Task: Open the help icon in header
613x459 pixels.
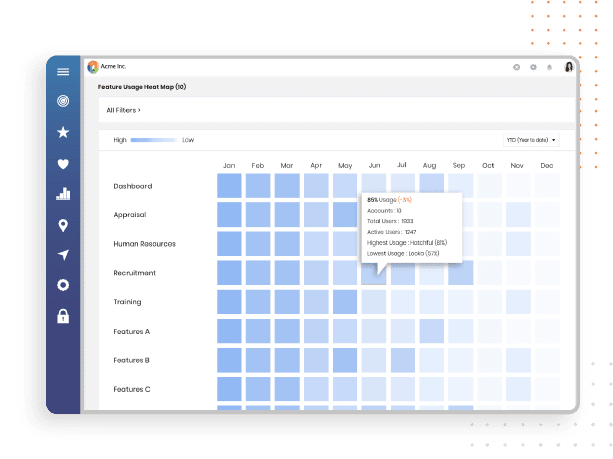Action: point(516,67)
